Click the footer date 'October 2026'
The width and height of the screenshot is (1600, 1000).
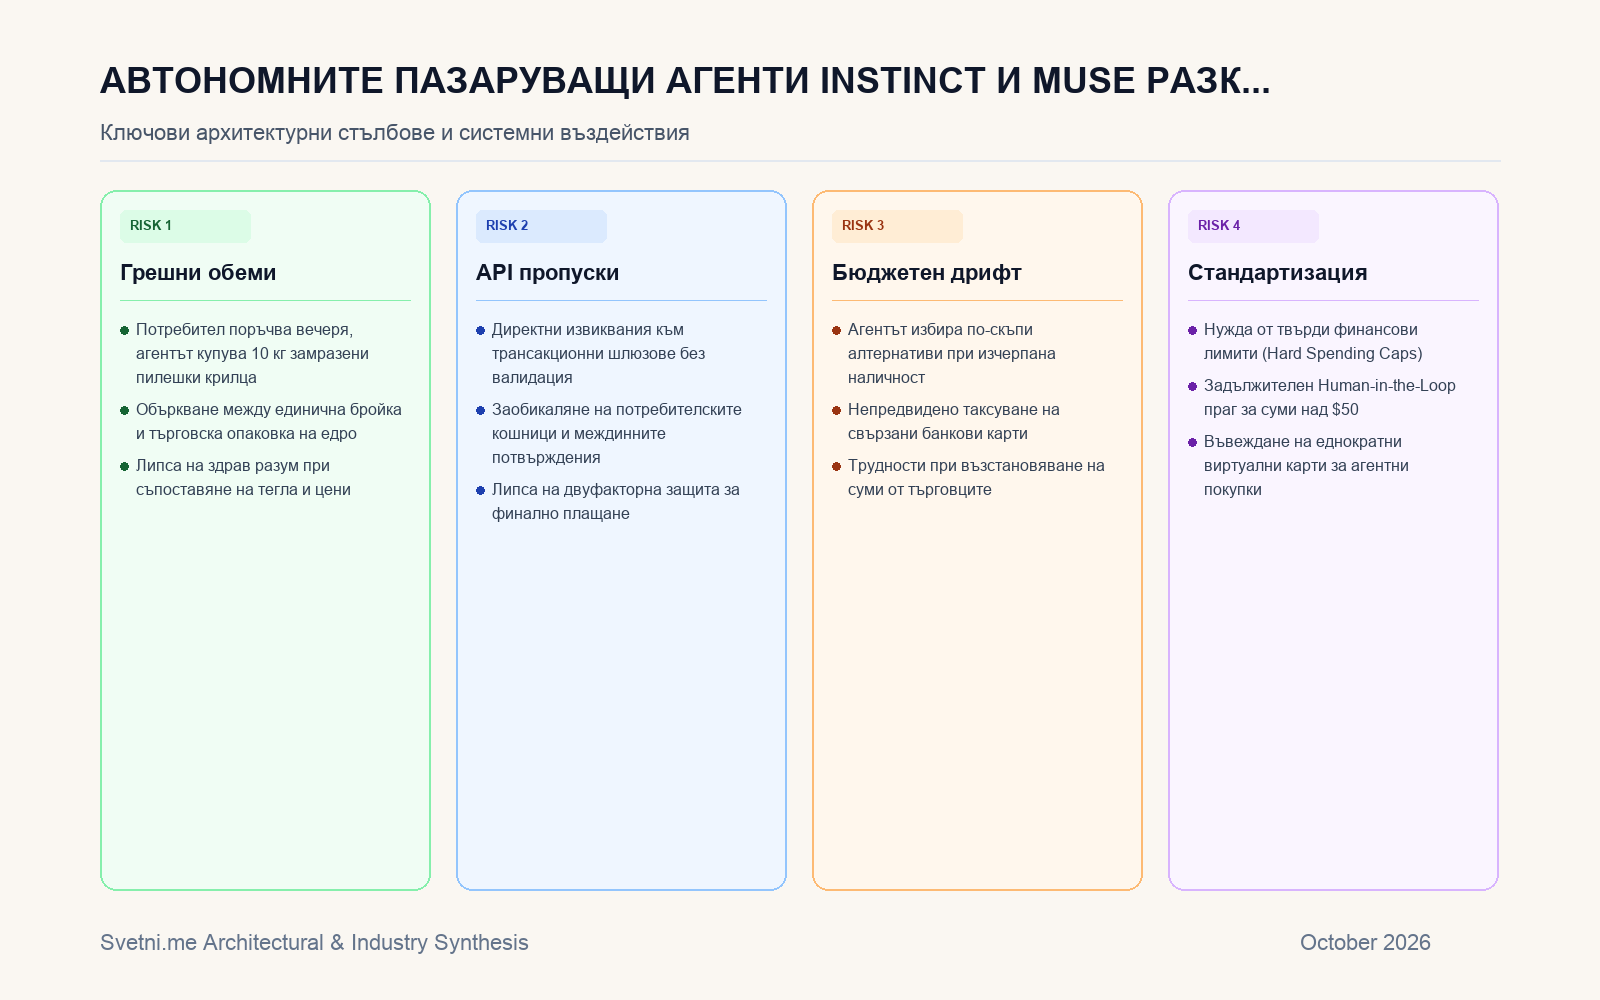[1365, 943]
